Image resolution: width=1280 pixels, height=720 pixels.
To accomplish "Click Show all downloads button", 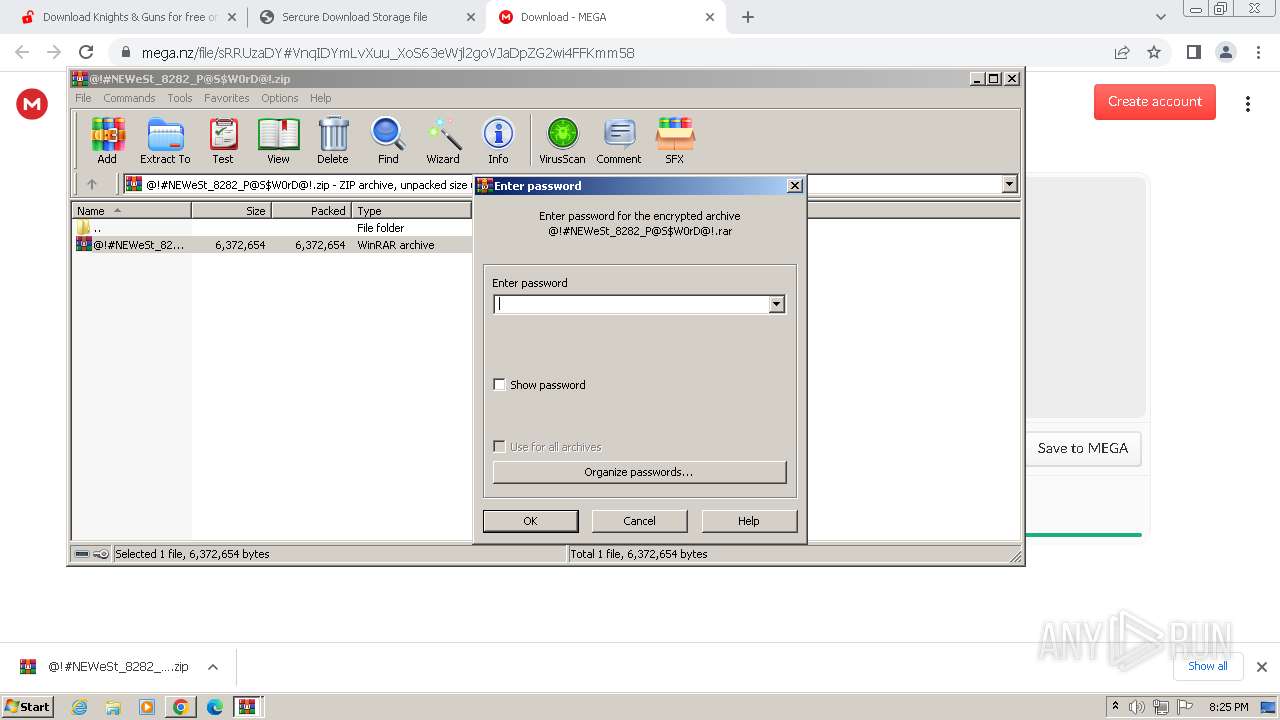I will (1208, 666).
